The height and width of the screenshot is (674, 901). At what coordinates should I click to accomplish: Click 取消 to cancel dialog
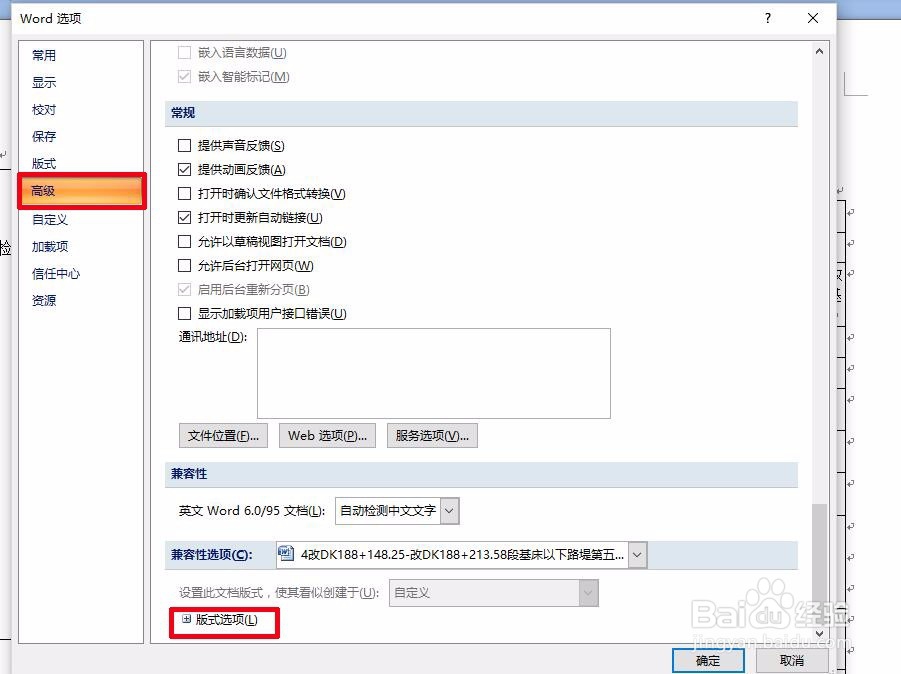[792, 661]
